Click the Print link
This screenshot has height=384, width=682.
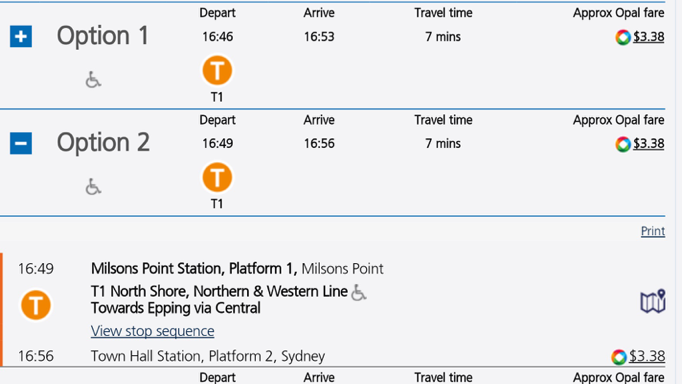coord(653,231)
